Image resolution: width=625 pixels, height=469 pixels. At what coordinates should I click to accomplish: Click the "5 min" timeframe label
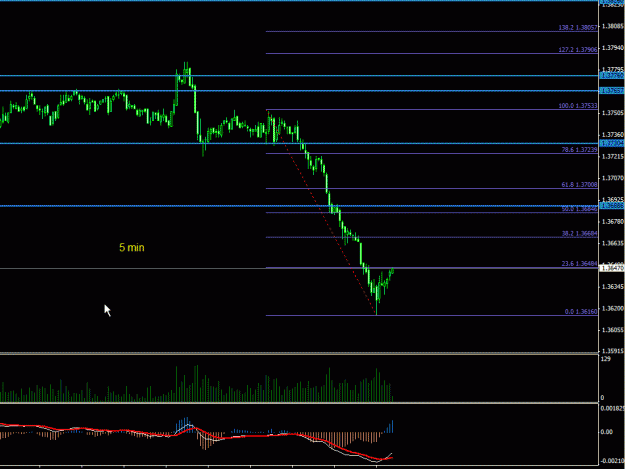click(132, 247)
